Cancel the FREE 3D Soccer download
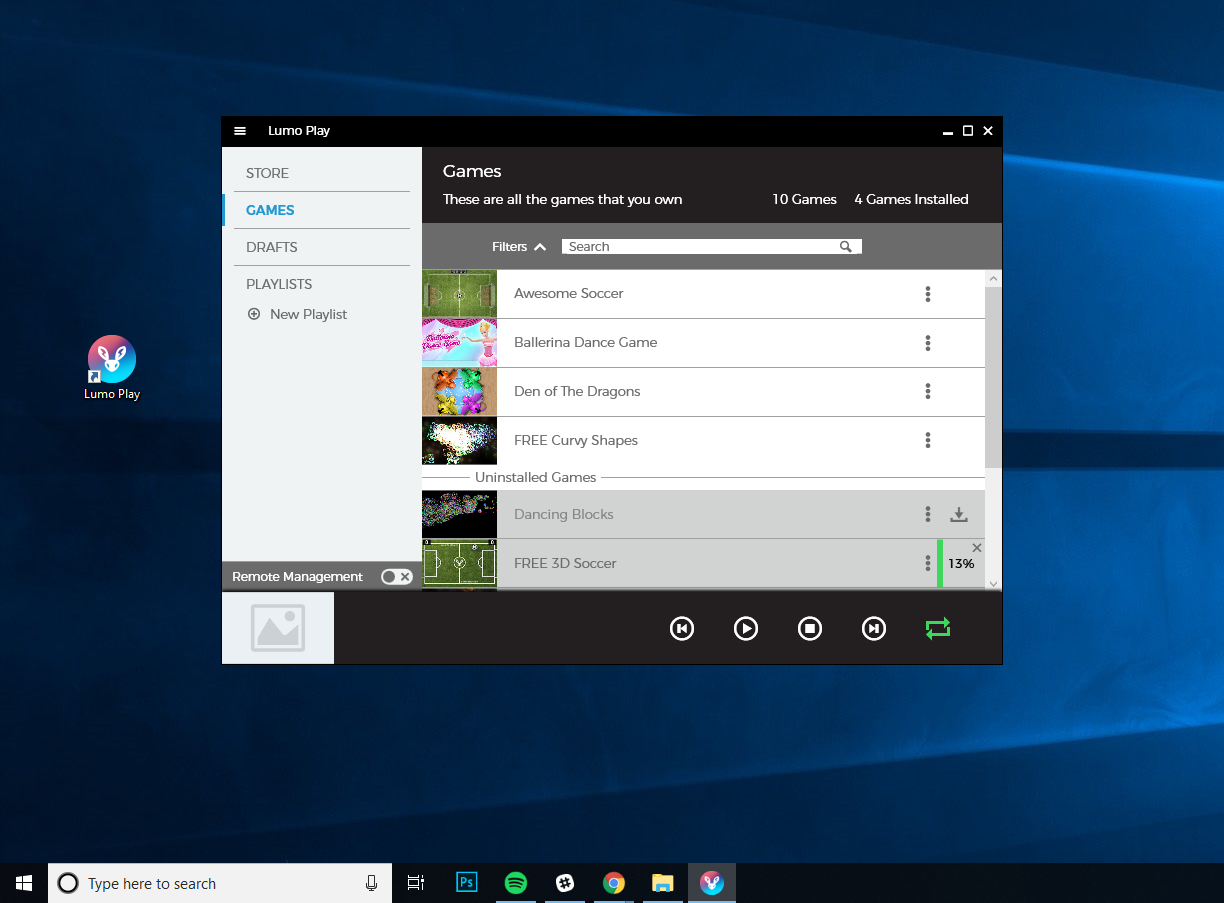Screen dimensions: 1224x903 [x=977, y=548]
